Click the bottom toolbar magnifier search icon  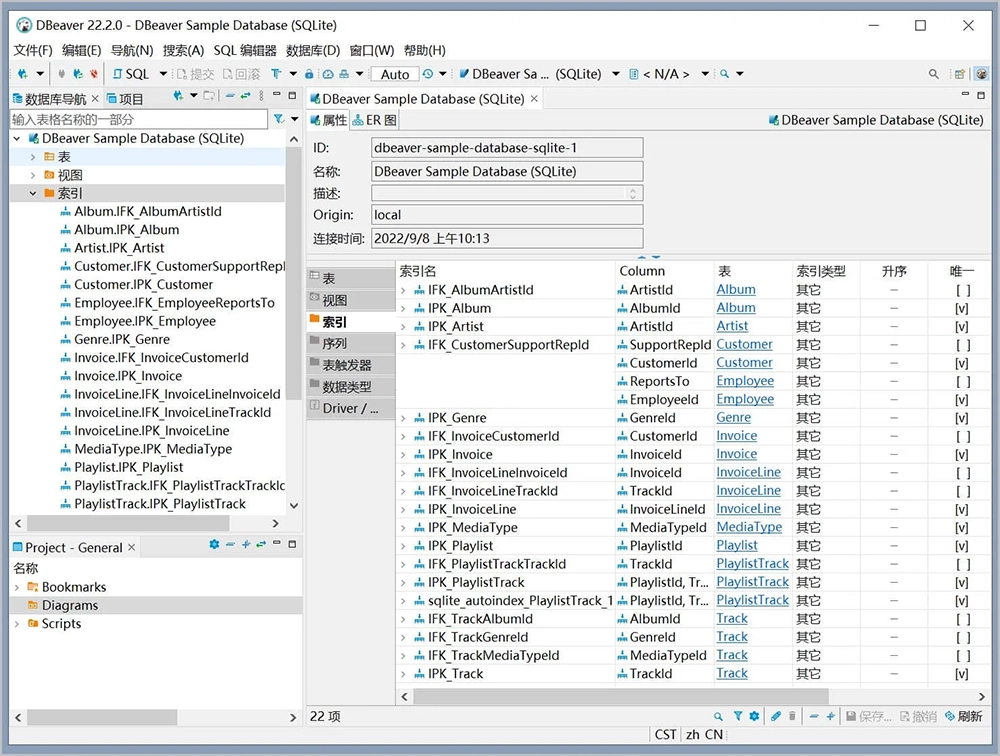(x=718, y=716)
